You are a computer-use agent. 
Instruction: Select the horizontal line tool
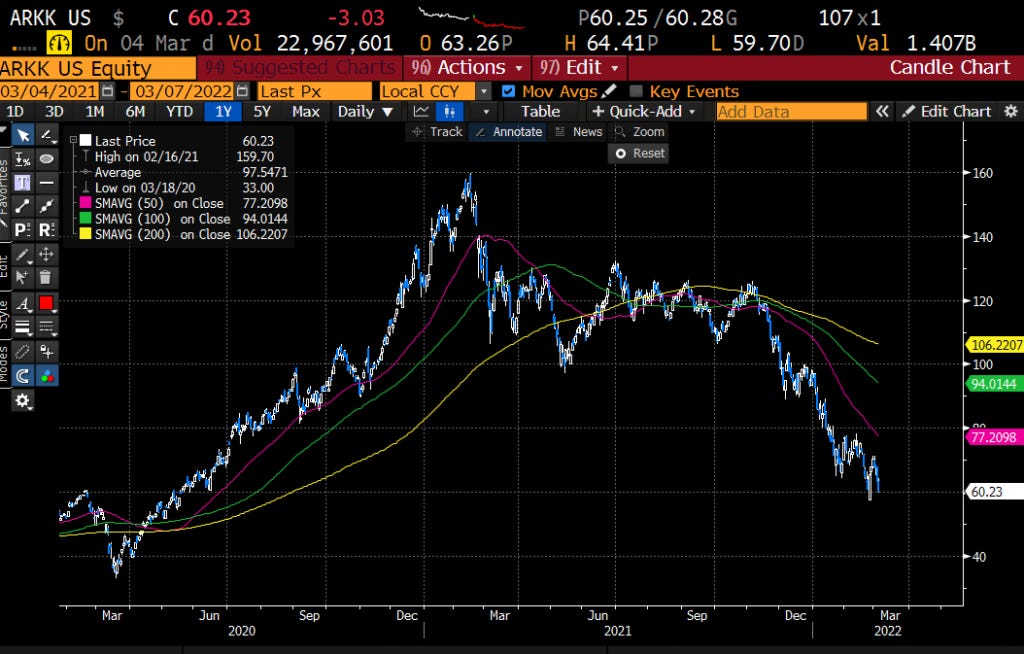[x=46, y=182]
